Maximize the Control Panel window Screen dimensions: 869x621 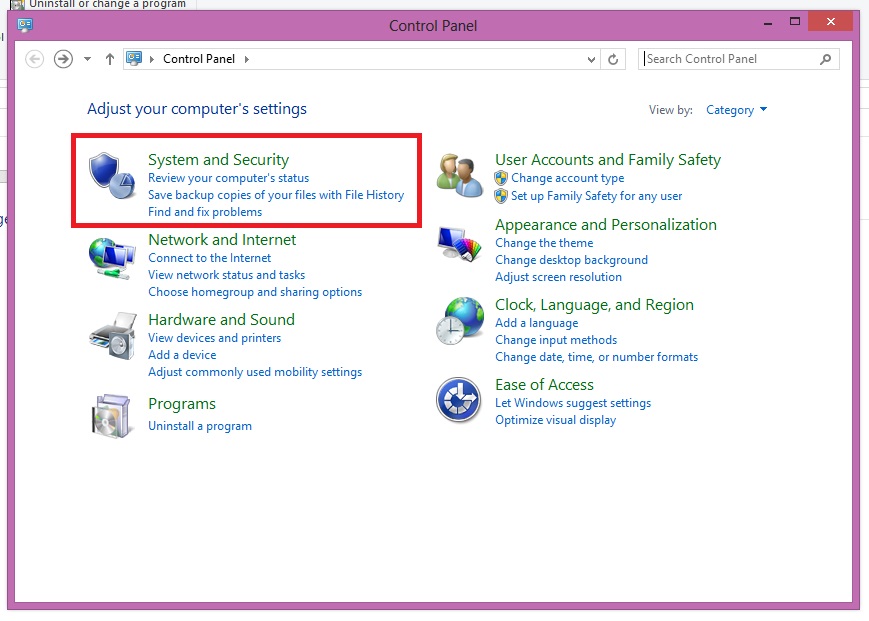[795, 22]
